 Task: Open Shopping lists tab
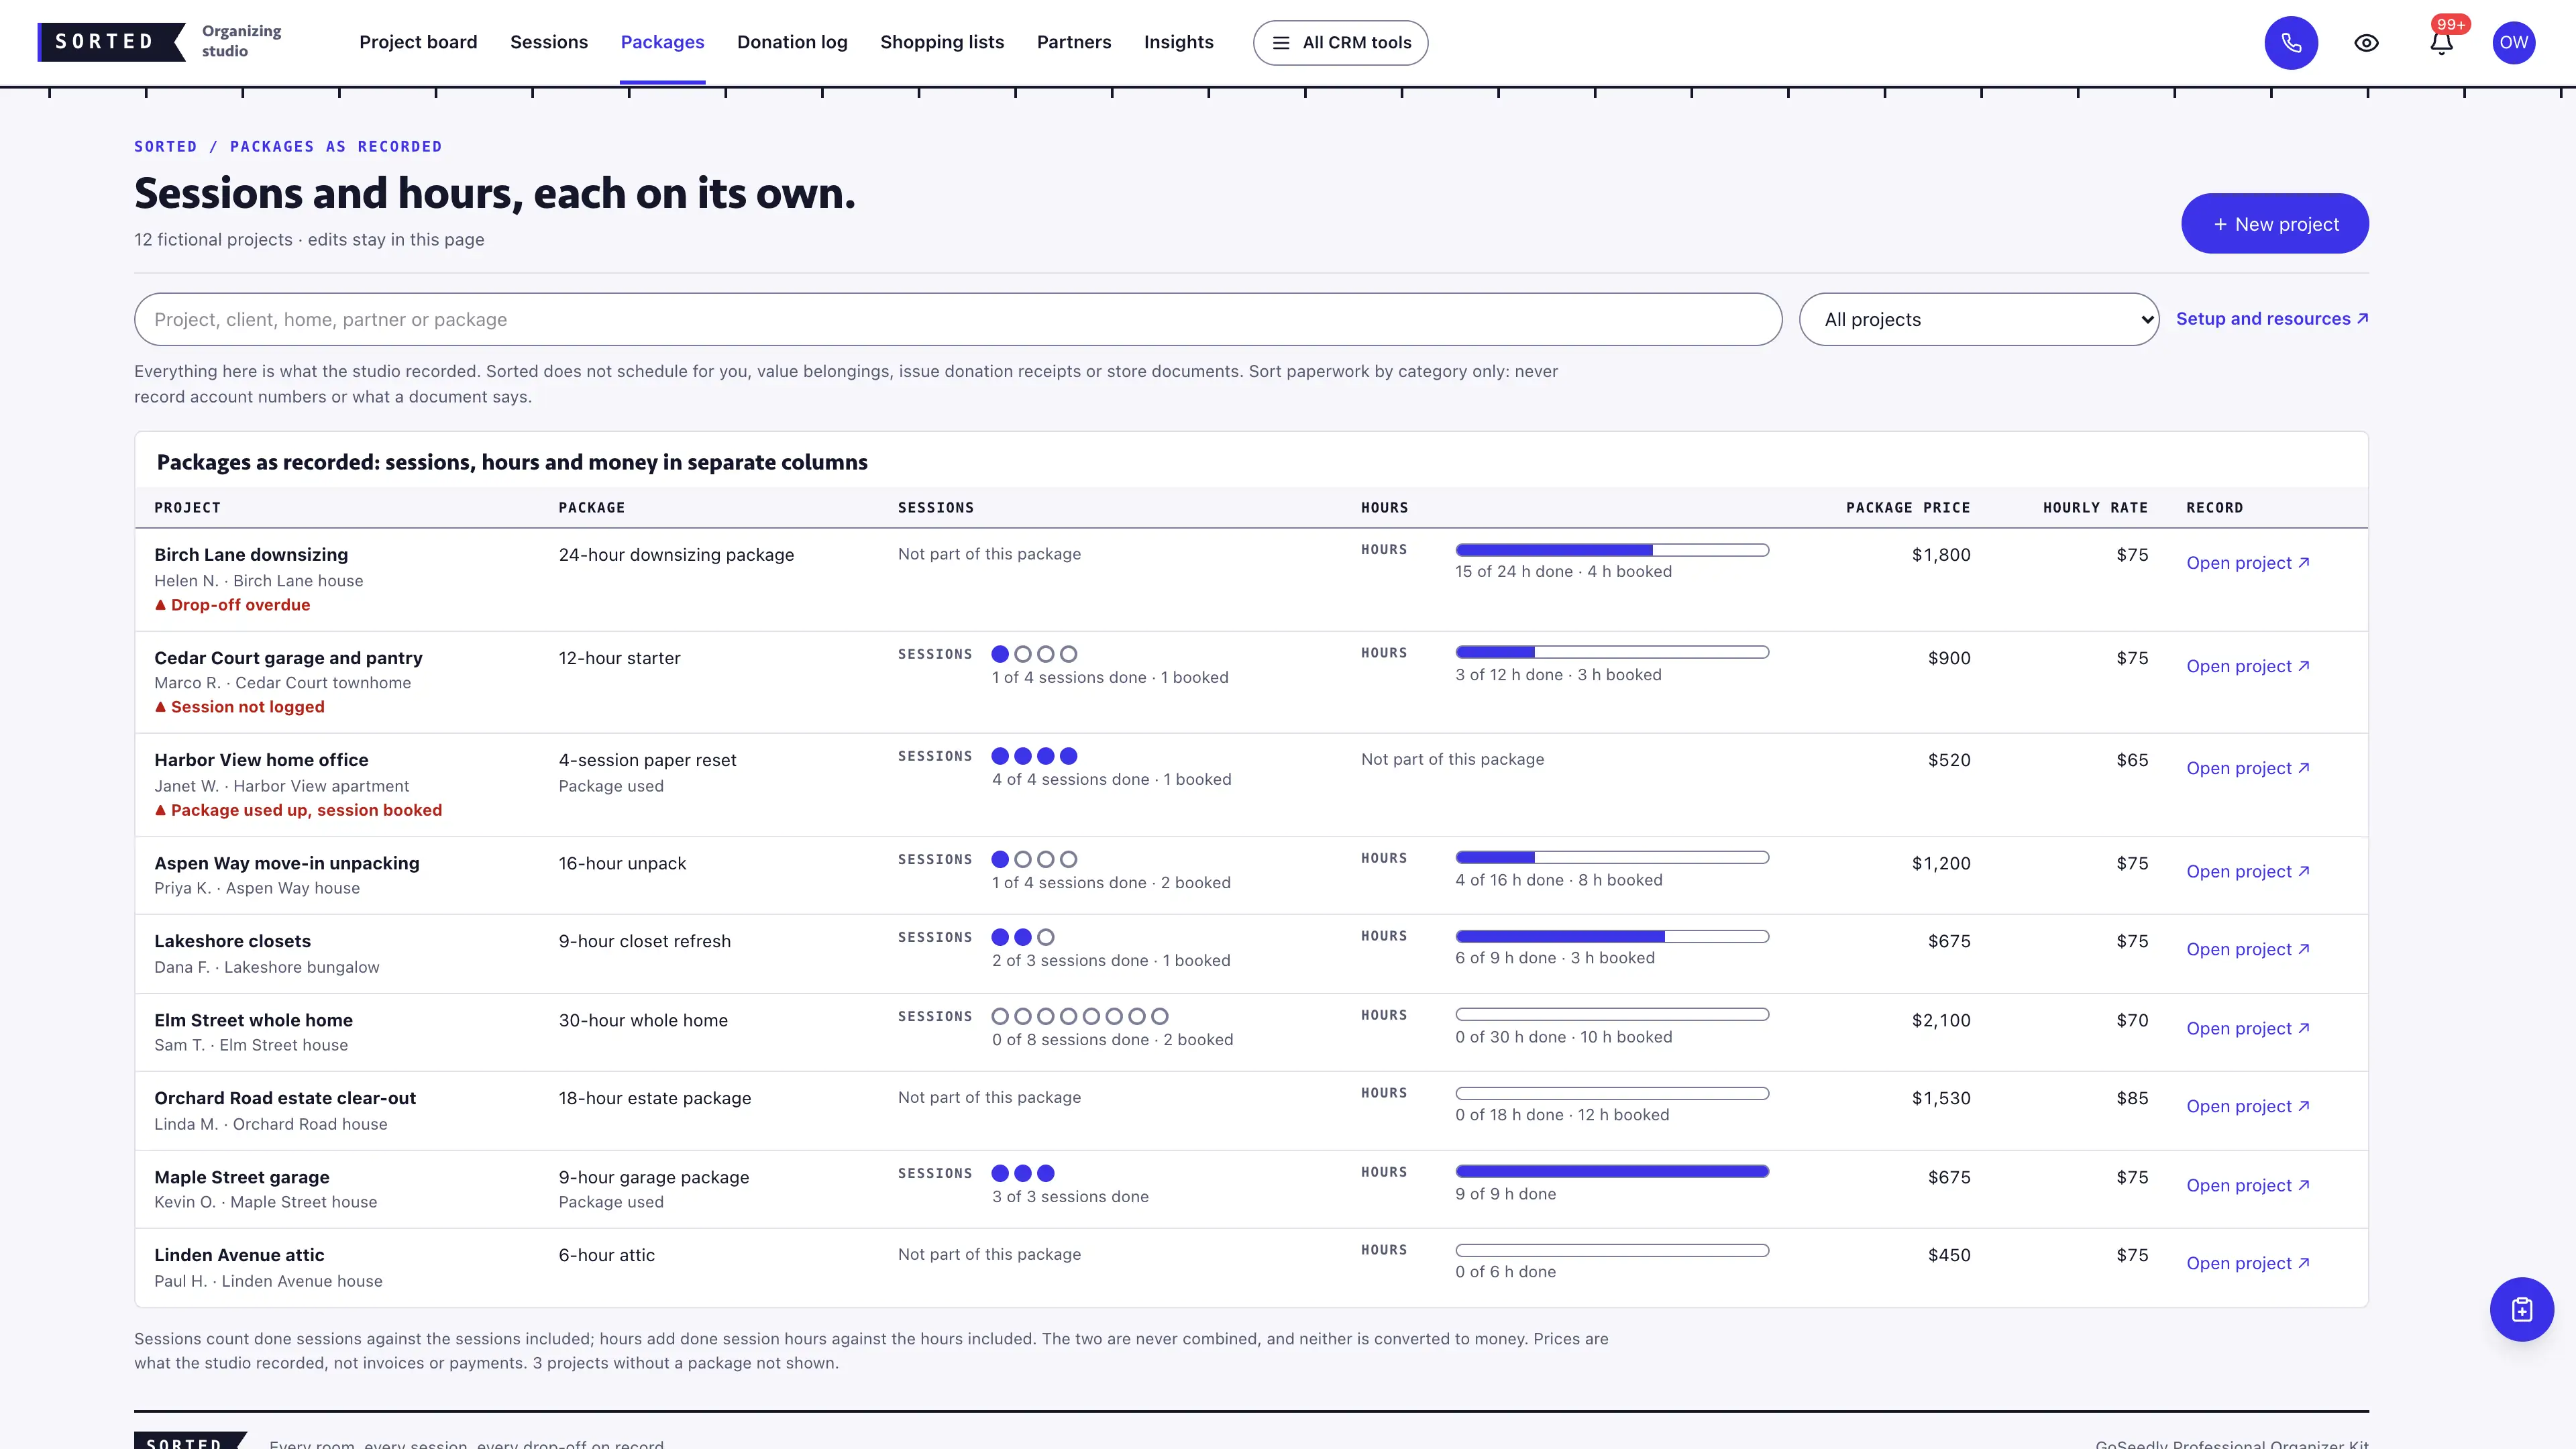pos(942,42)
